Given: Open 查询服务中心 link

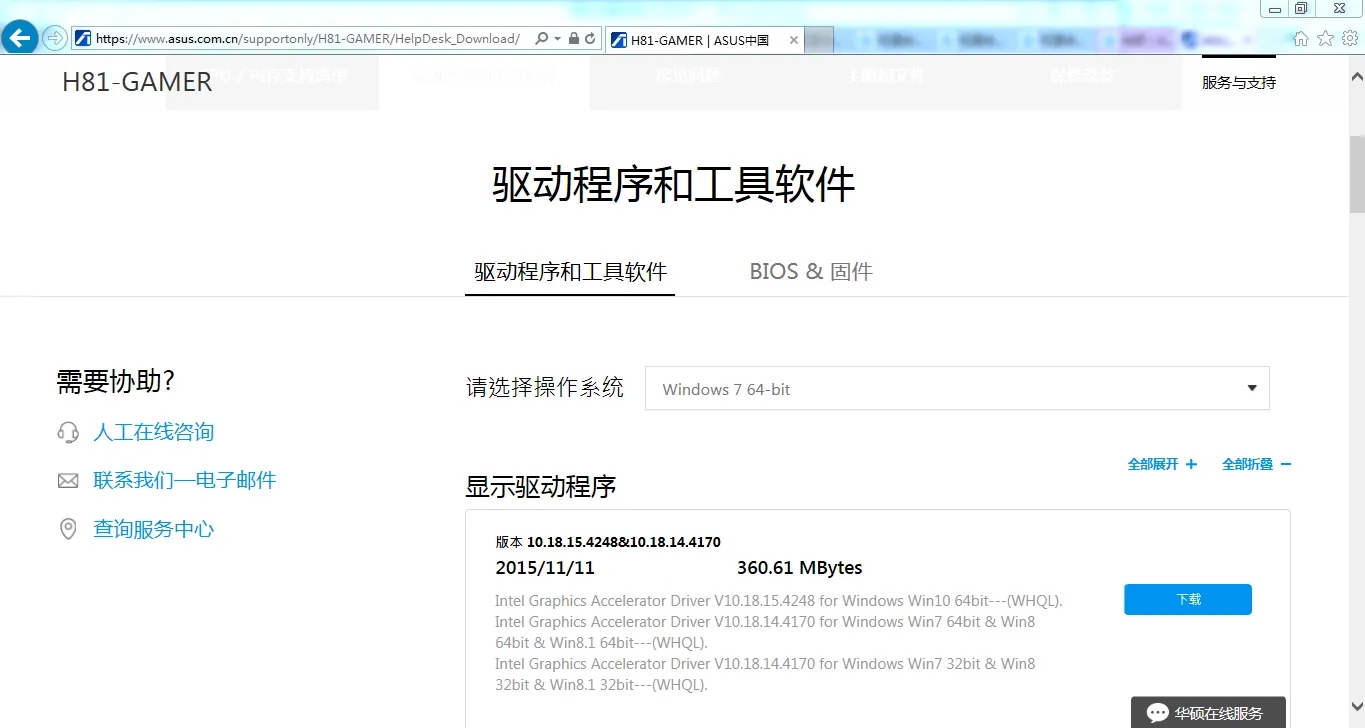Looking at the screenshot, I should 154,529.
